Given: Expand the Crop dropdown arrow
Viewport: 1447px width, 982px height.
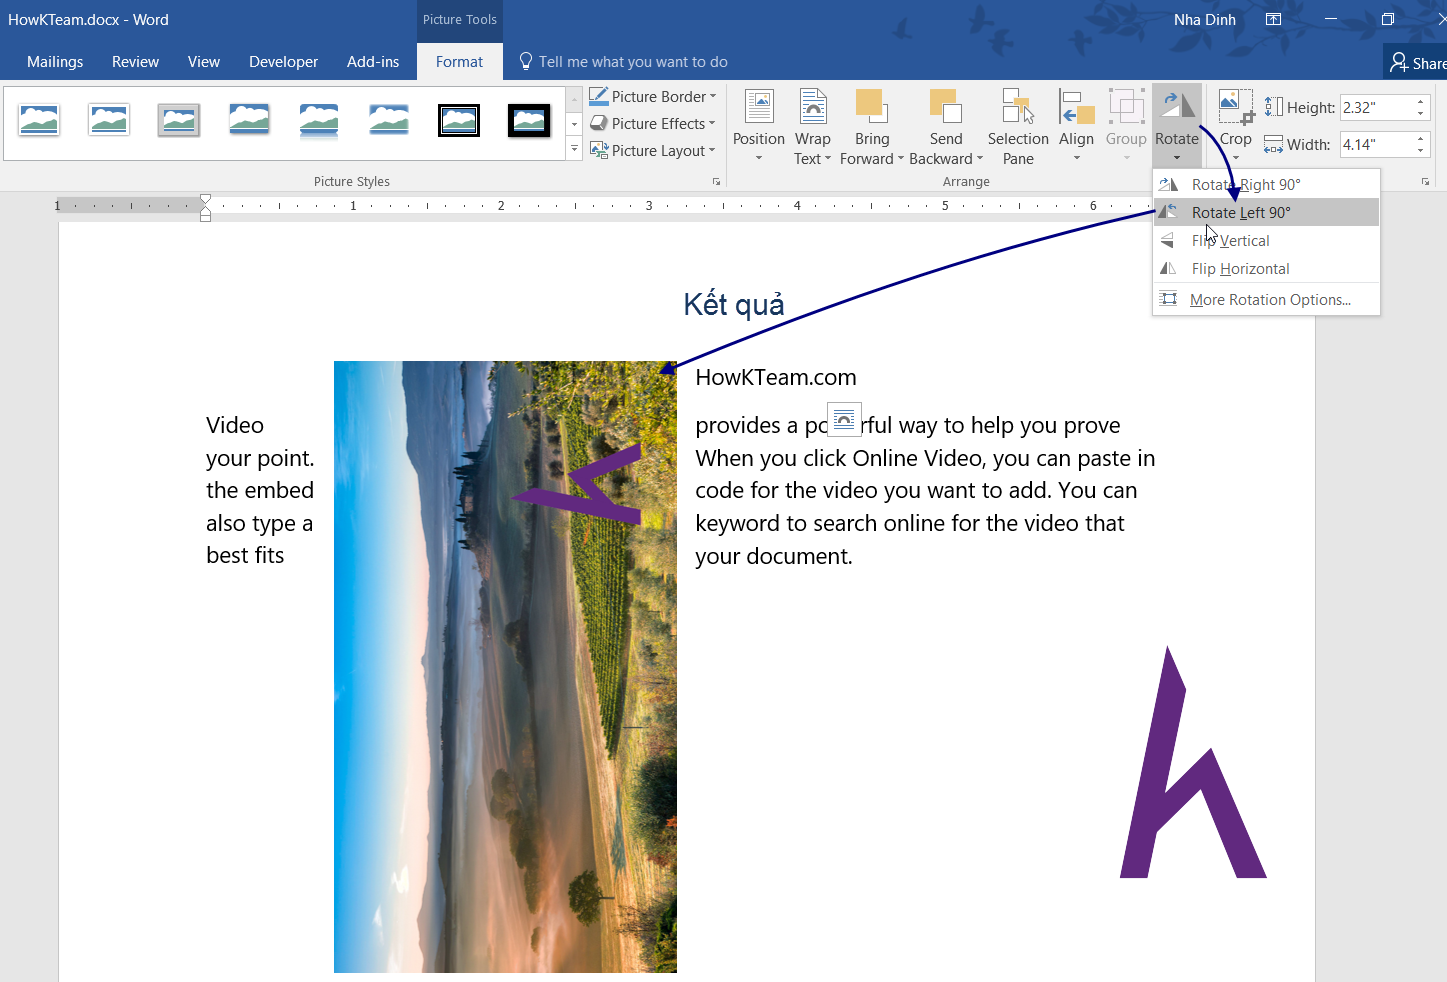Looking at the screenshot, I should point(1236,157).
